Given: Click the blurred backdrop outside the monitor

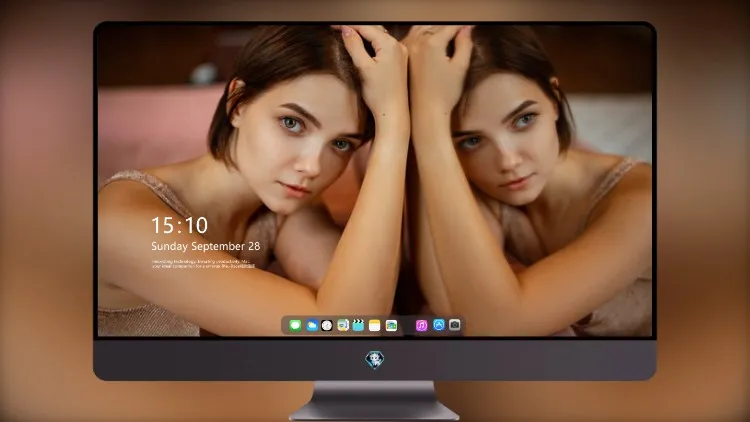Looking at the screenshot, I should (x=45, y=211).
